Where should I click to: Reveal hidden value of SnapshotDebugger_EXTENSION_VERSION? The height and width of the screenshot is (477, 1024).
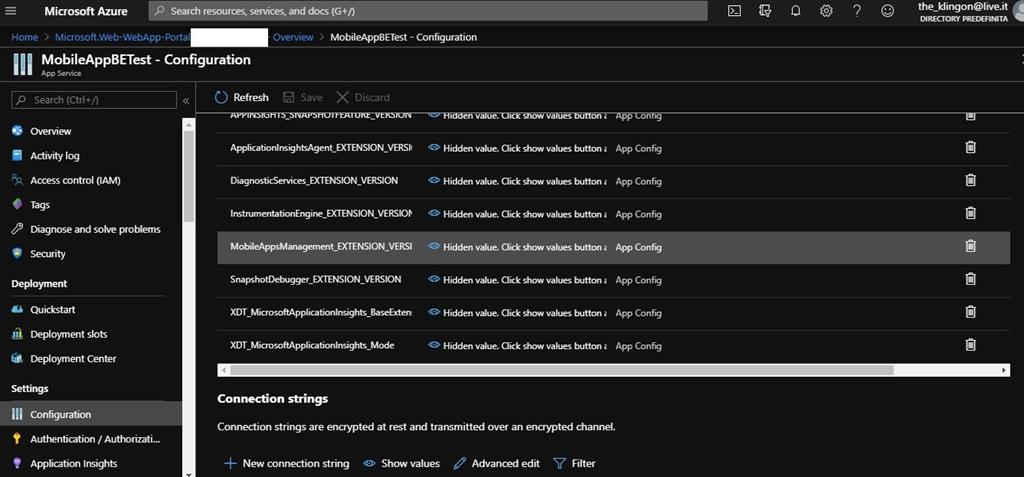click(434, 279)
